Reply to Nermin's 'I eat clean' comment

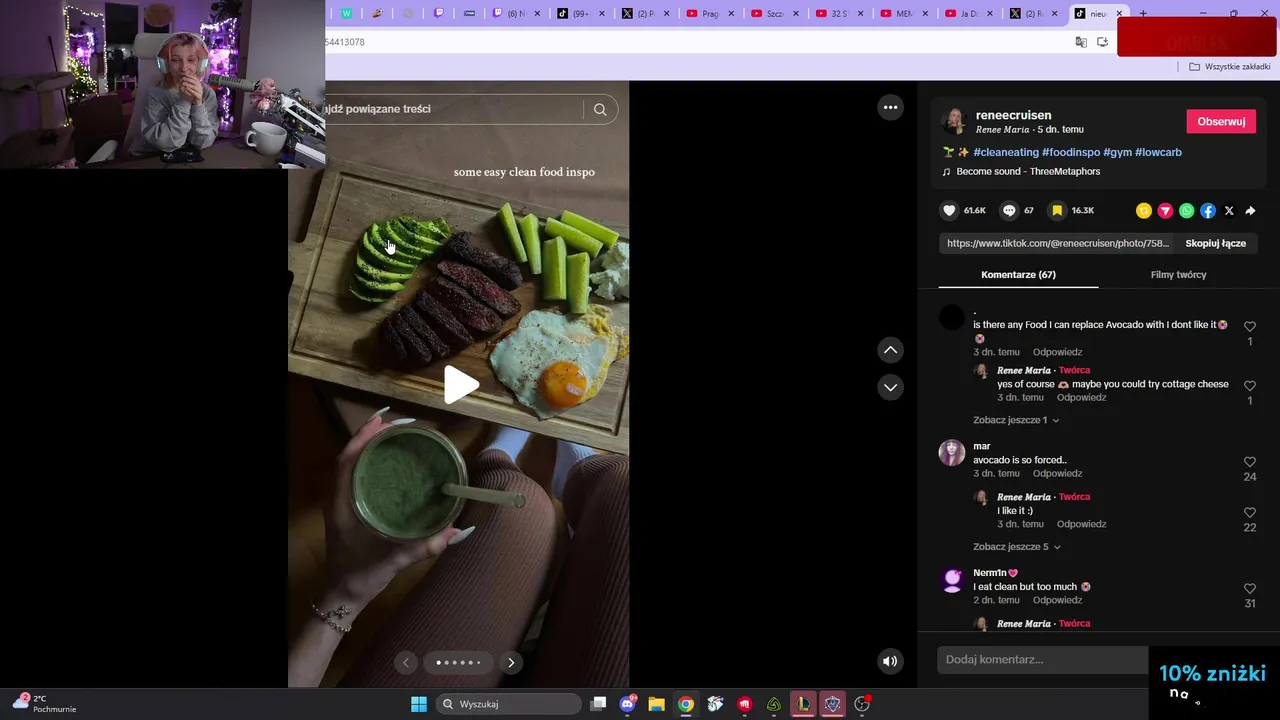(x=1057, y=600)
